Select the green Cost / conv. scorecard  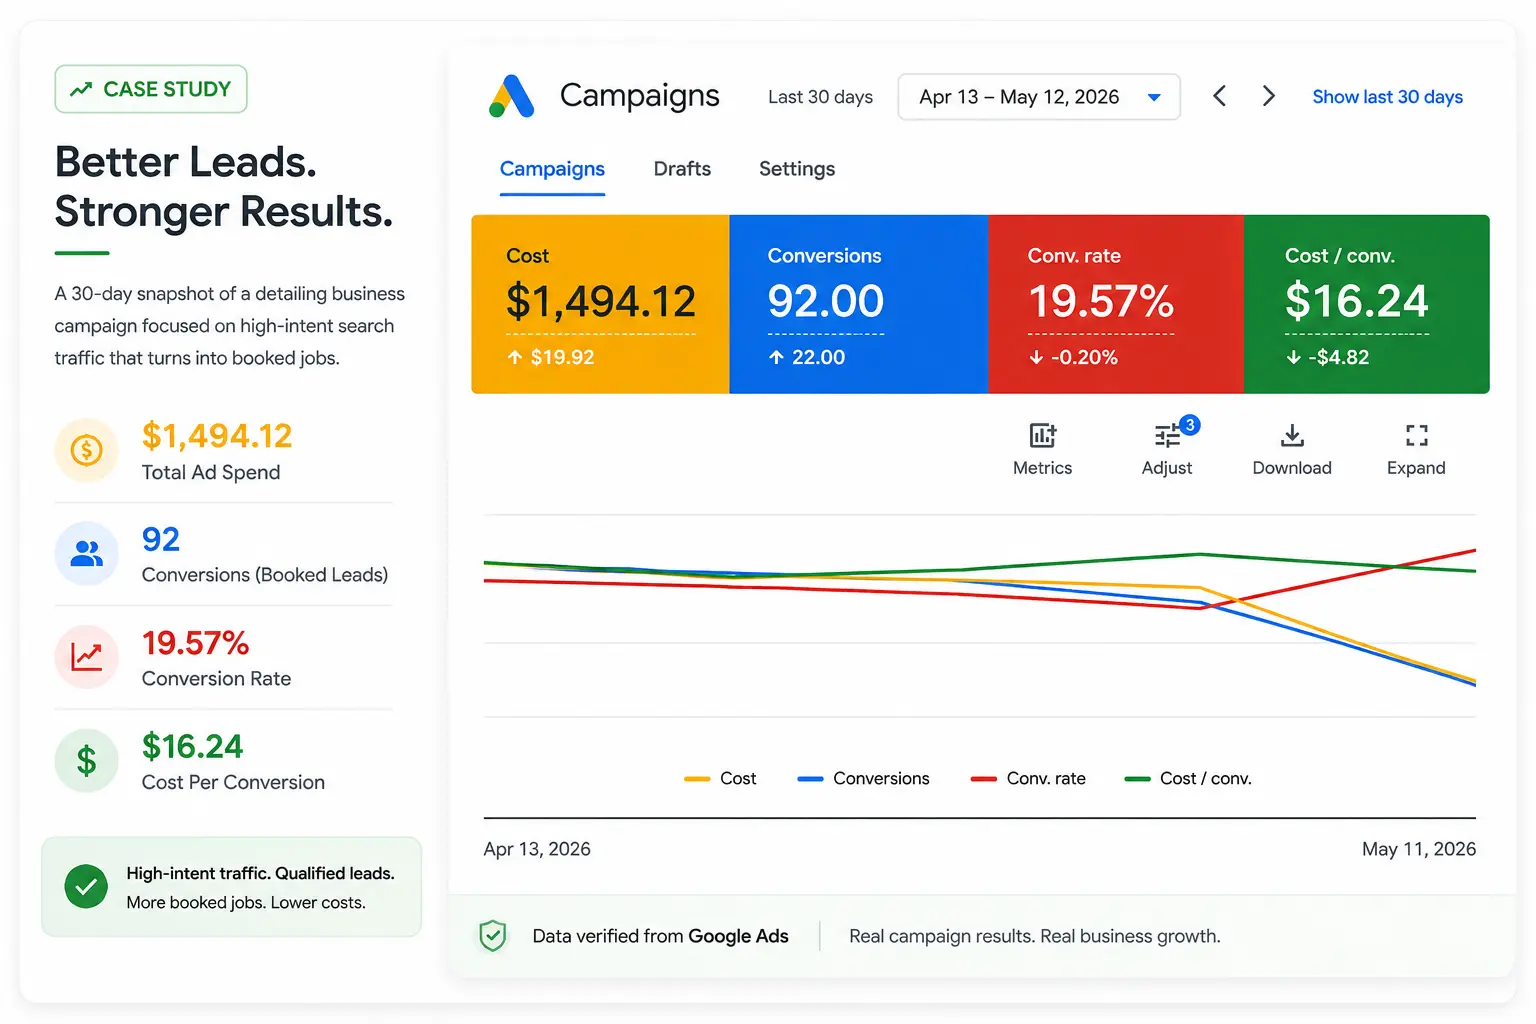coord(1367,304)
